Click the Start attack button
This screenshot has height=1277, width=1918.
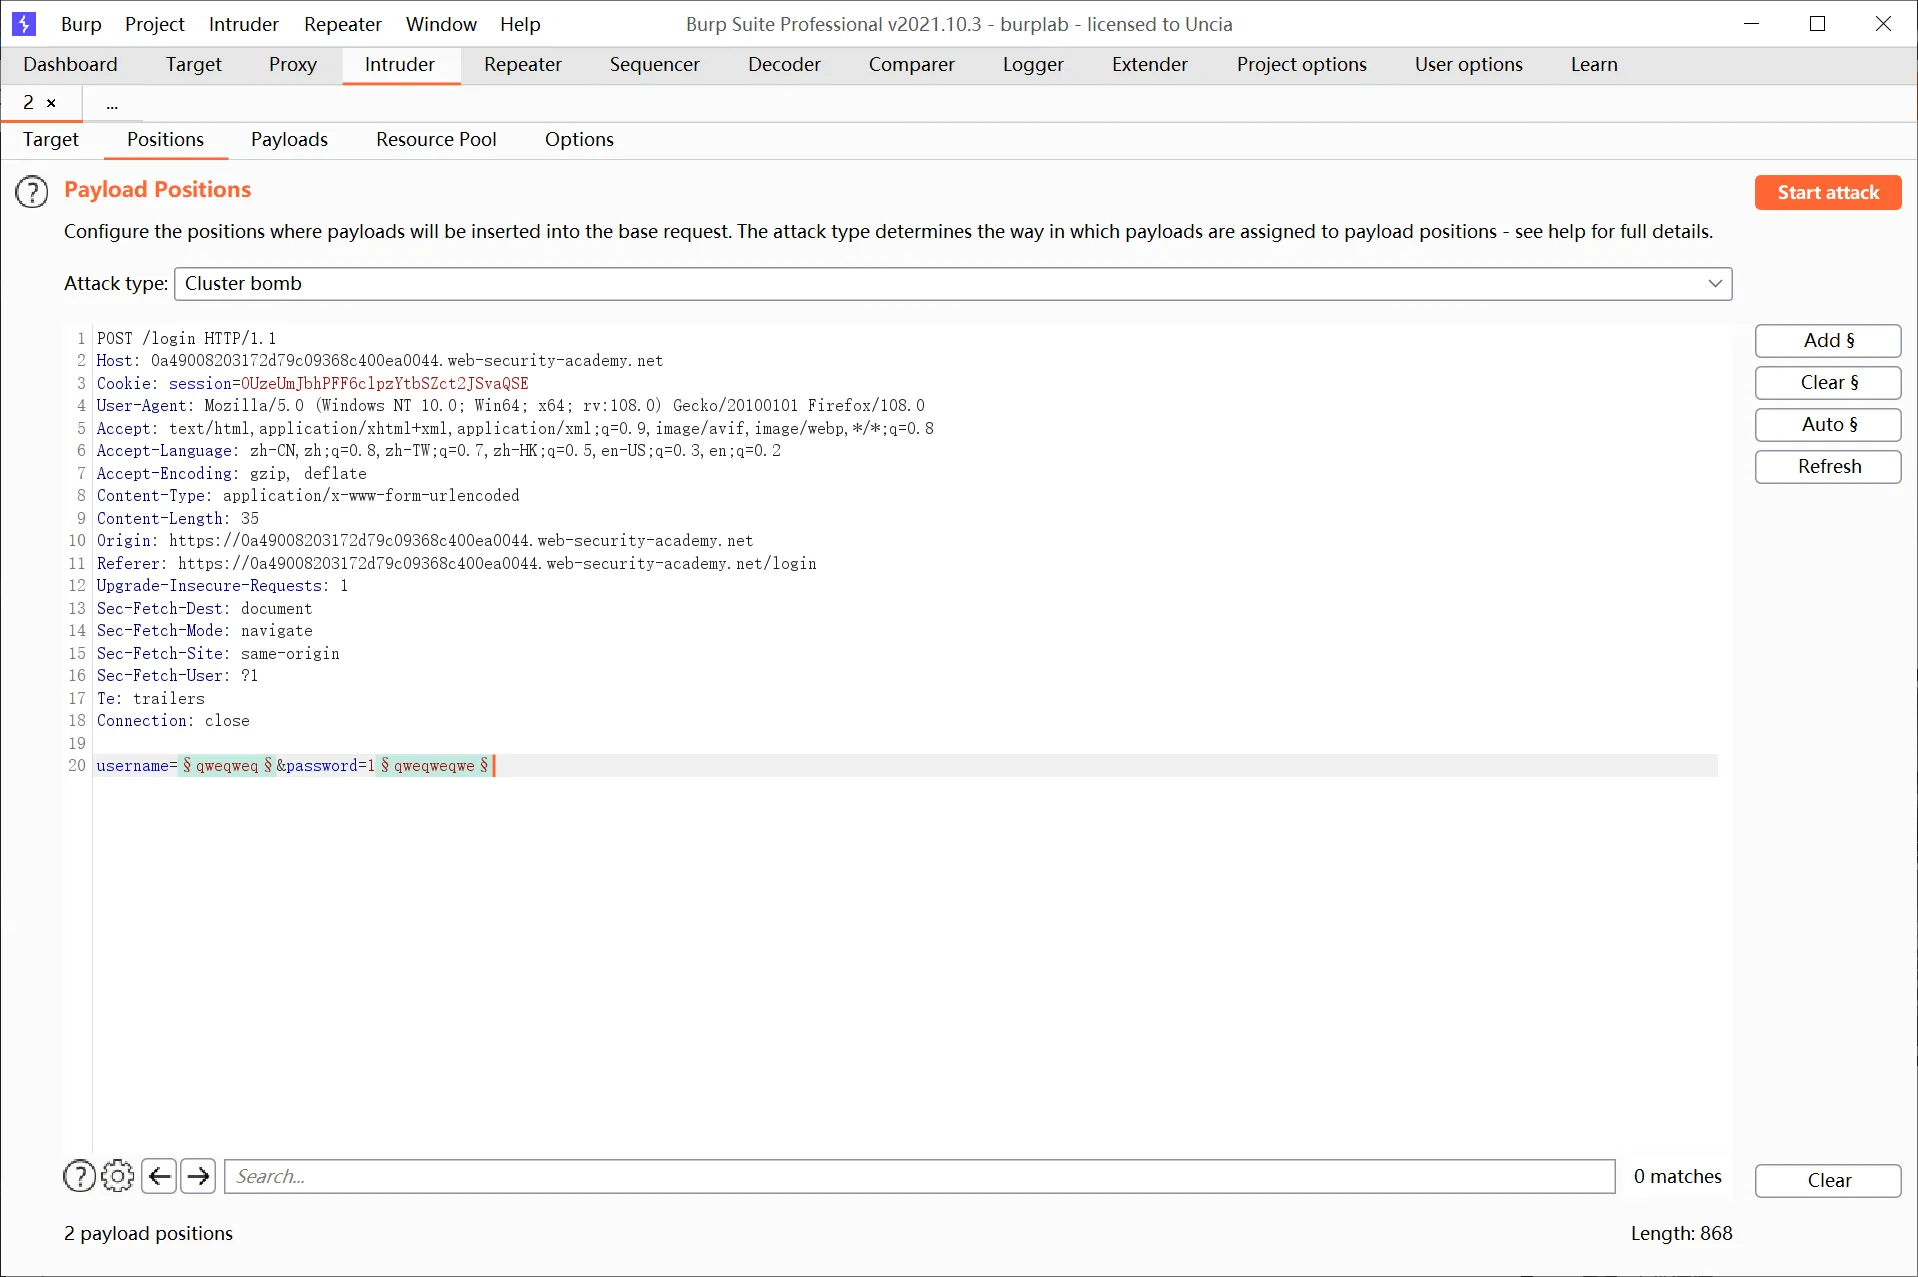[1828, 192]
